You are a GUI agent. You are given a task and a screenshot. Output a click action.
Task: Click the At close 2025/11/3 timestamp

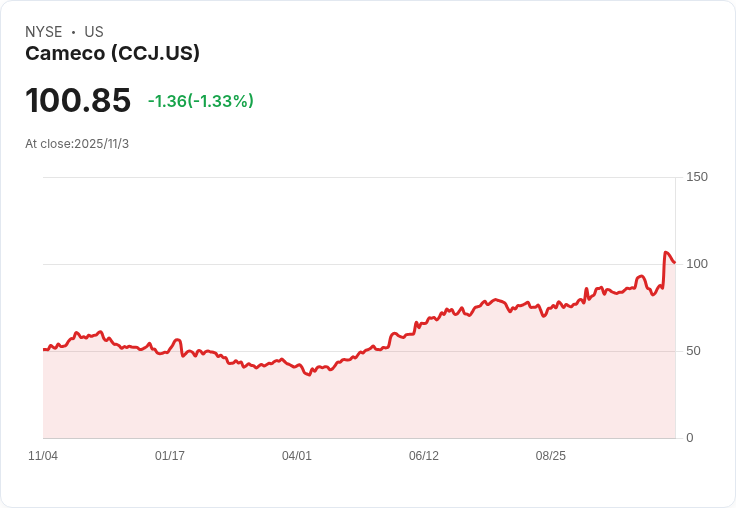click(x=77, y=144)
